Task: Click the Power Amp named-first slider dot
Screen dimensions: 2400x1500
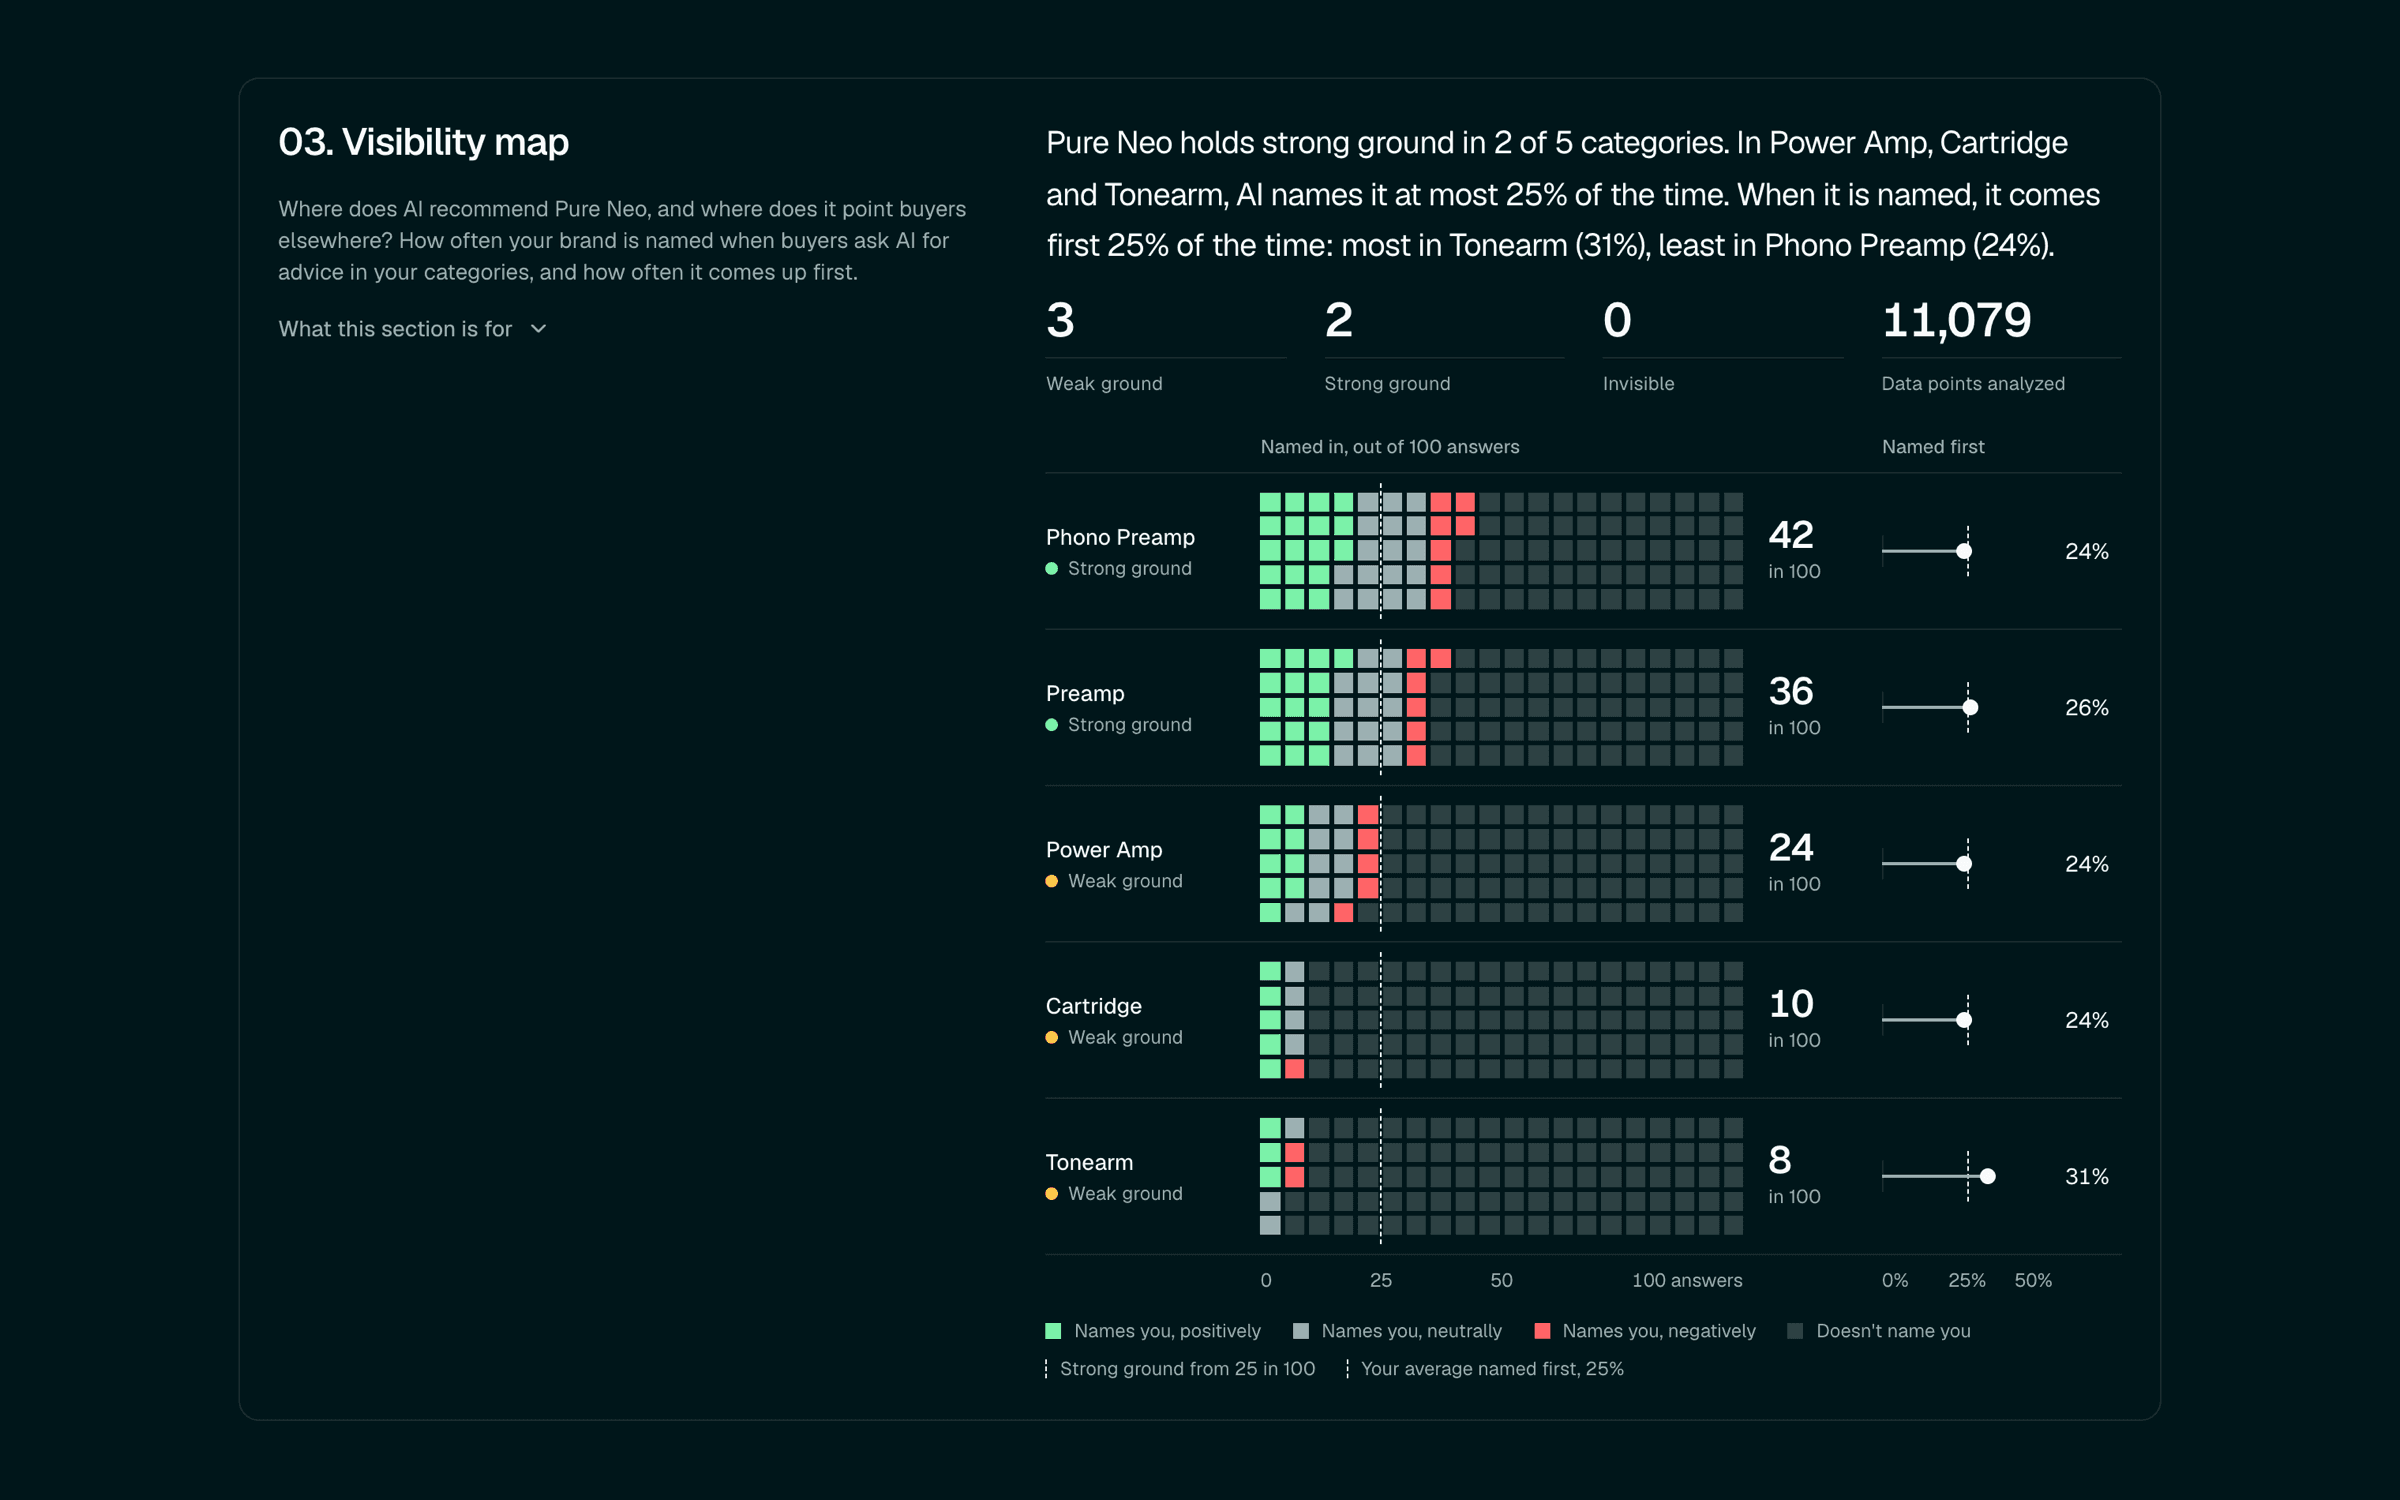Action: click(1964, 864)
